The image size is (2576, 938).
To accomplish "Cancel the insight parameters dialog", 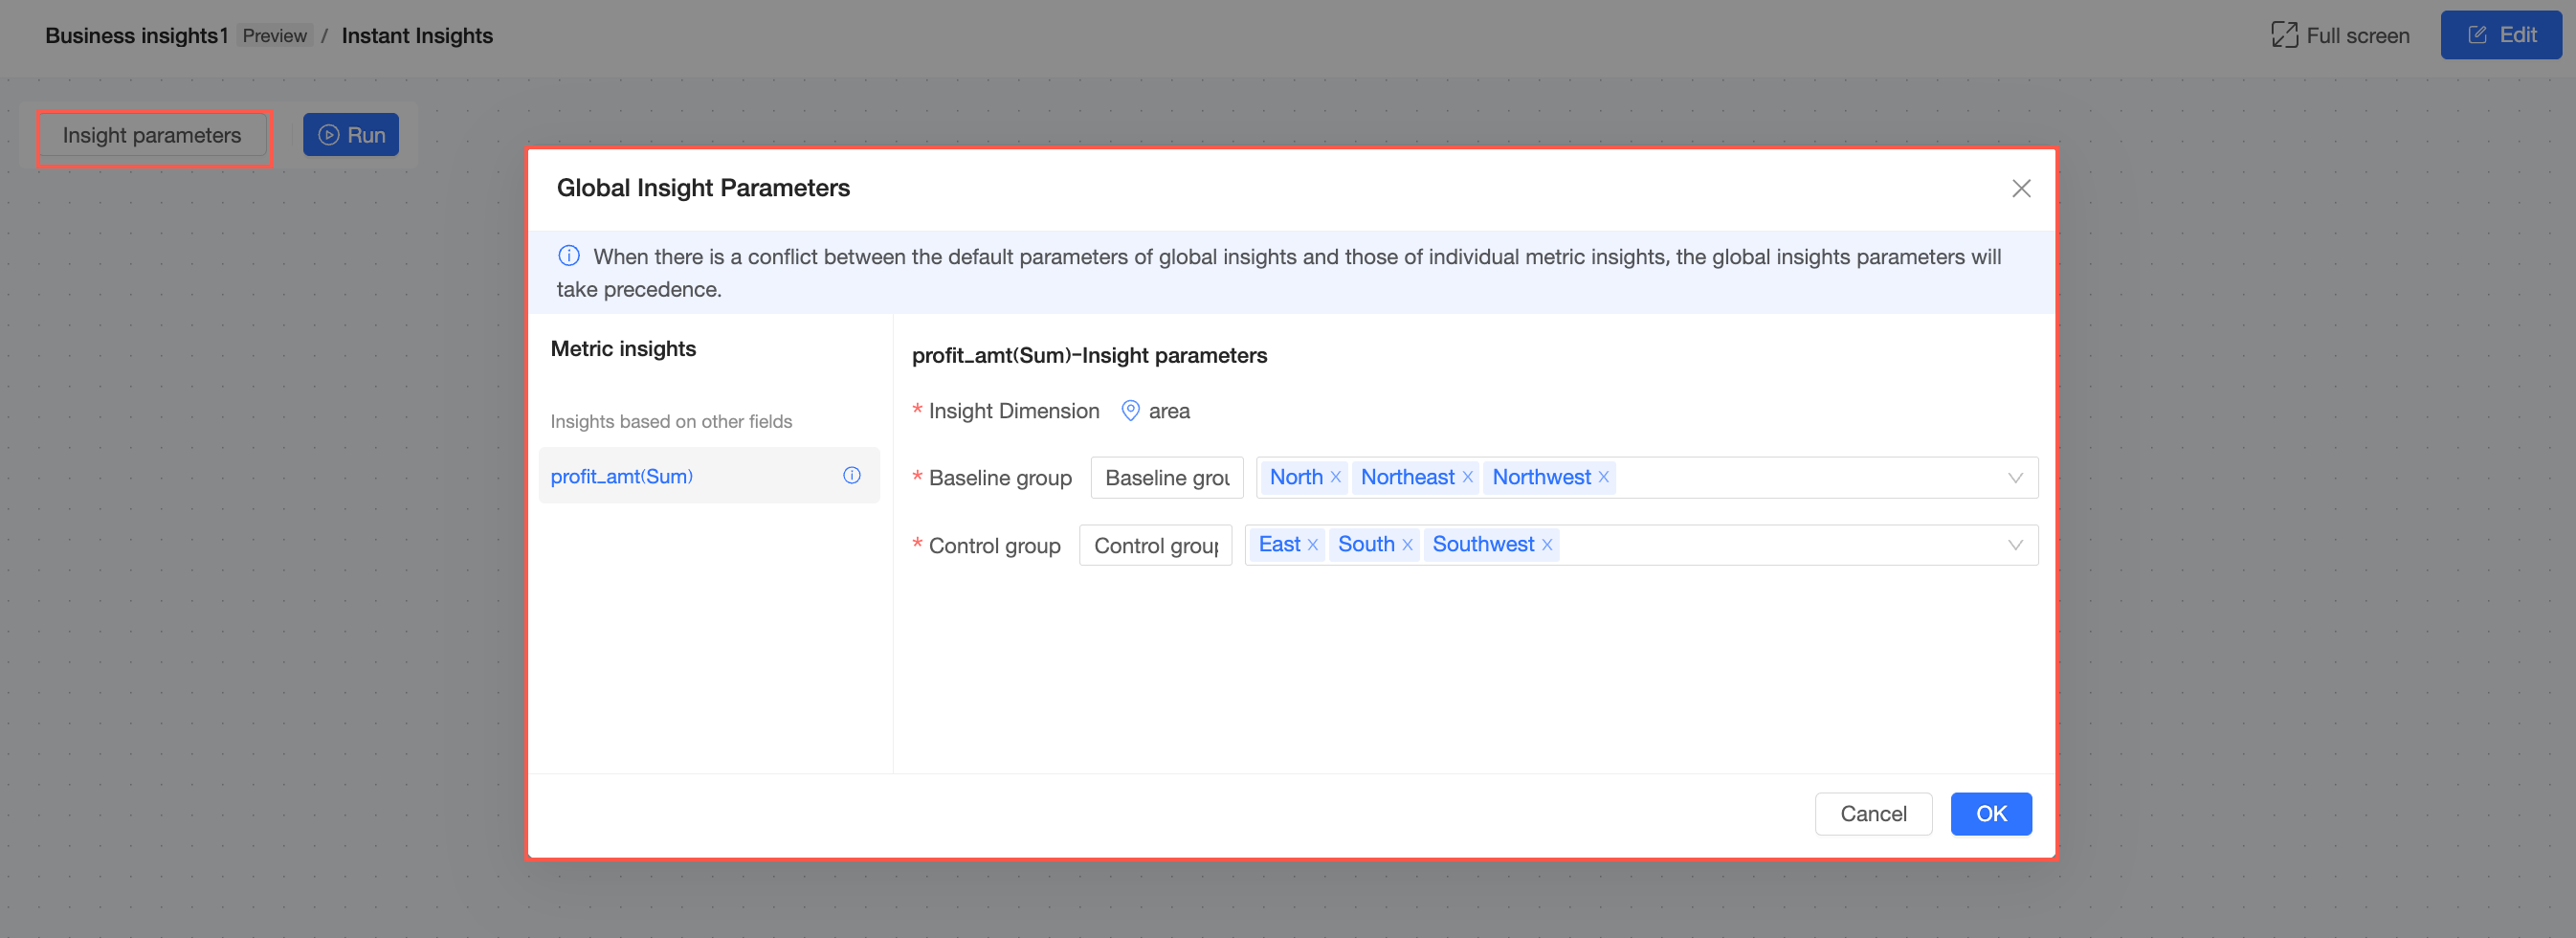I will [1872, 813].
